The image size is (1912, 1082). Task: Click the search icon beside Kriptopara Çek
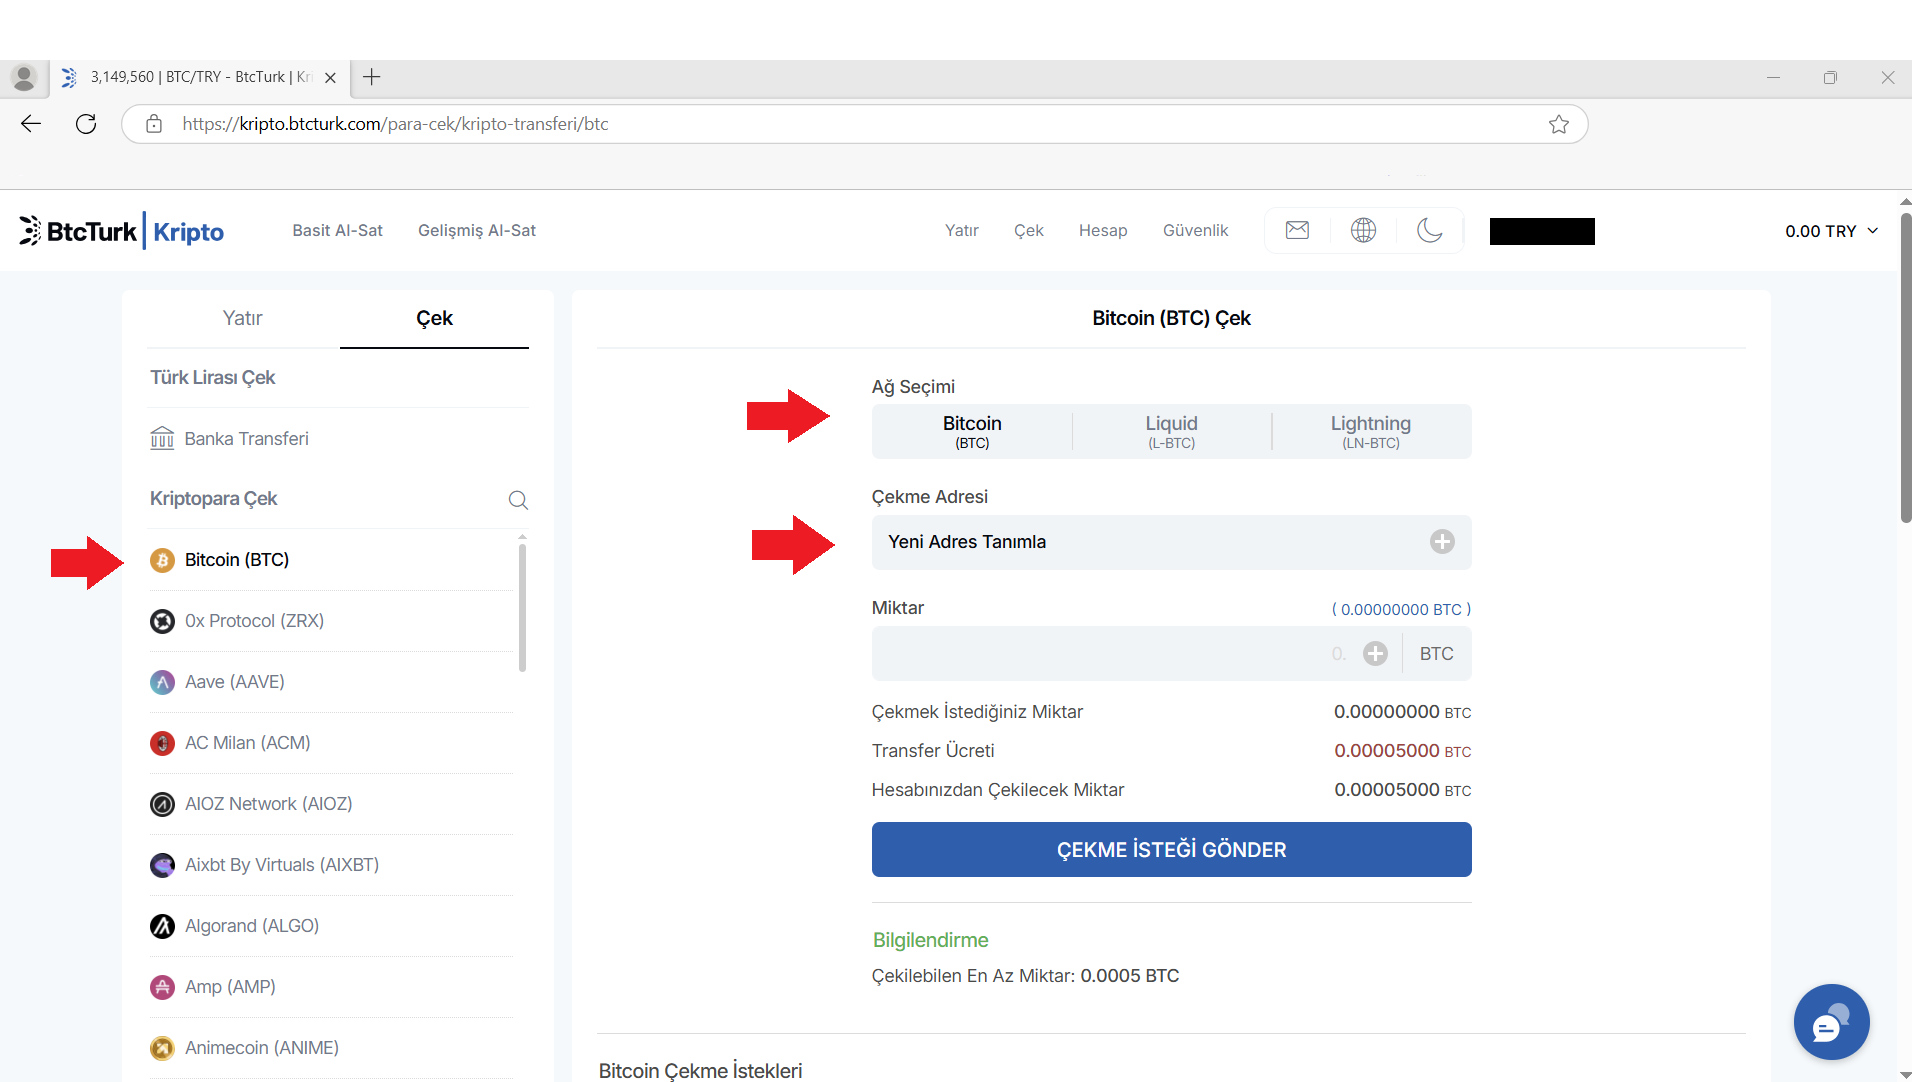tap(518, 500)
